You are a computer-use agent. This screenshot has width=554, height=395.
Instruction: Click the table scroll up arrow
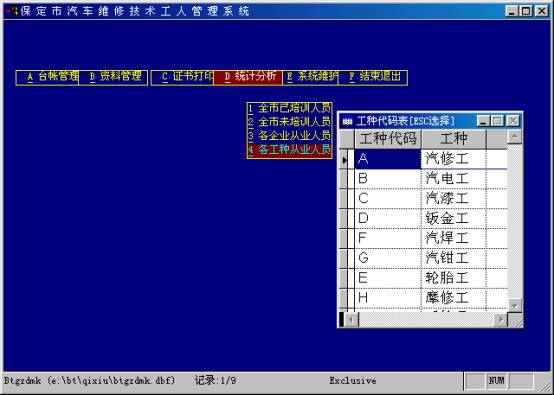(x=514, y=137)
